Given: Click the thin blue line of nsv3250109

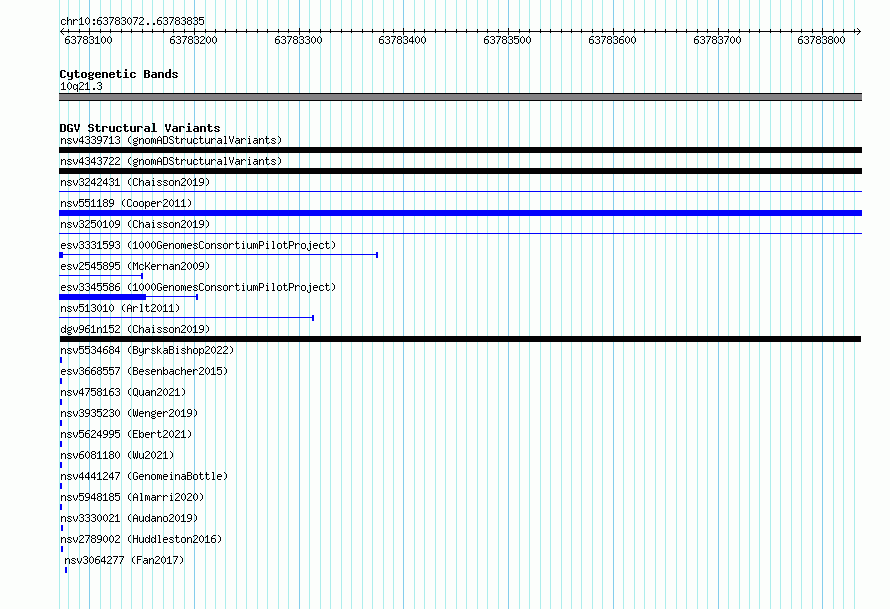Looking at the screenshot, I should point(460,234).
